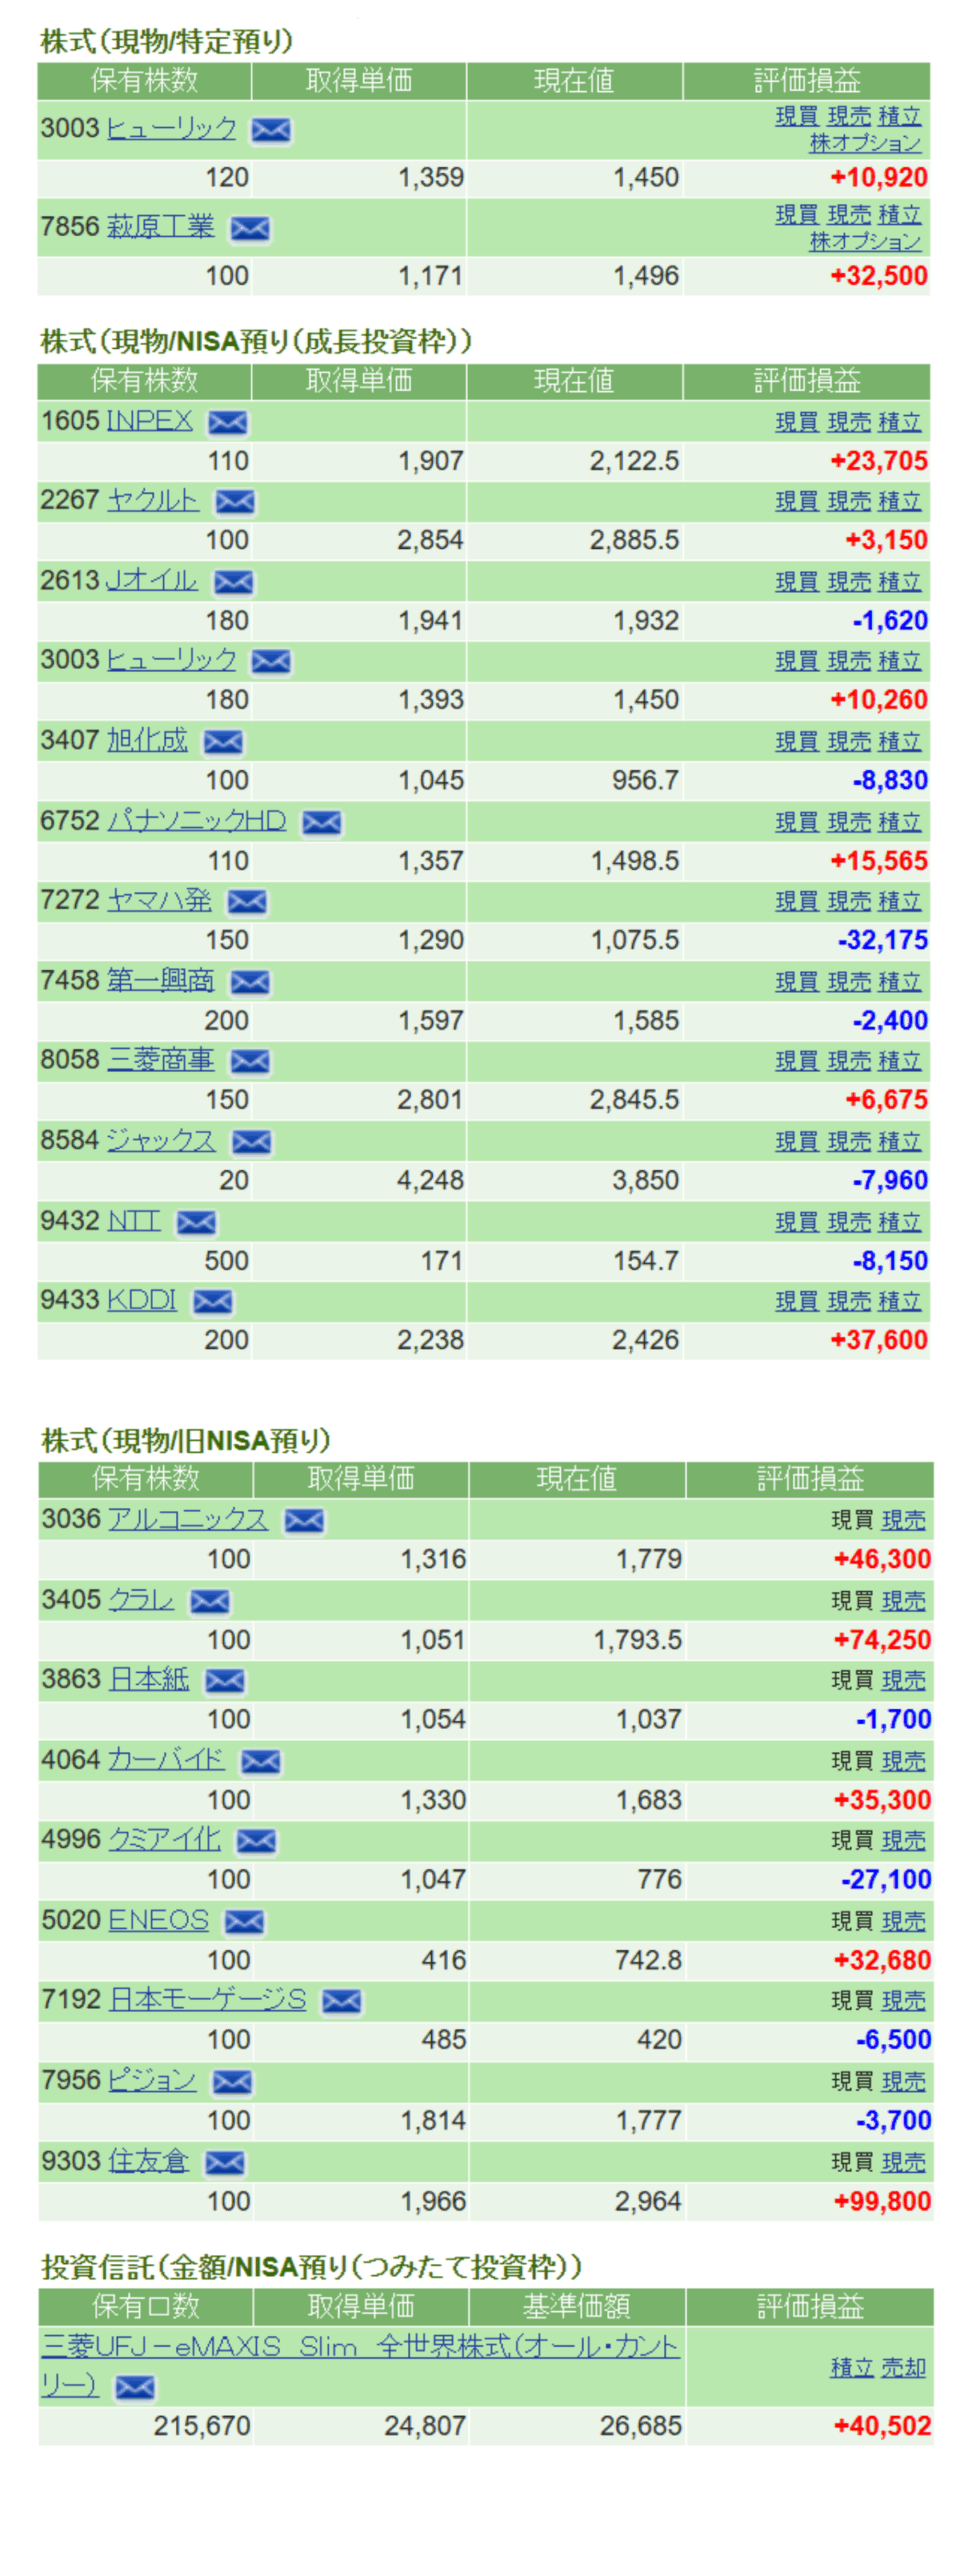
Task: Open the eMAXIS Slim 全世界株式 fund link
Action: click(360, 2346)
